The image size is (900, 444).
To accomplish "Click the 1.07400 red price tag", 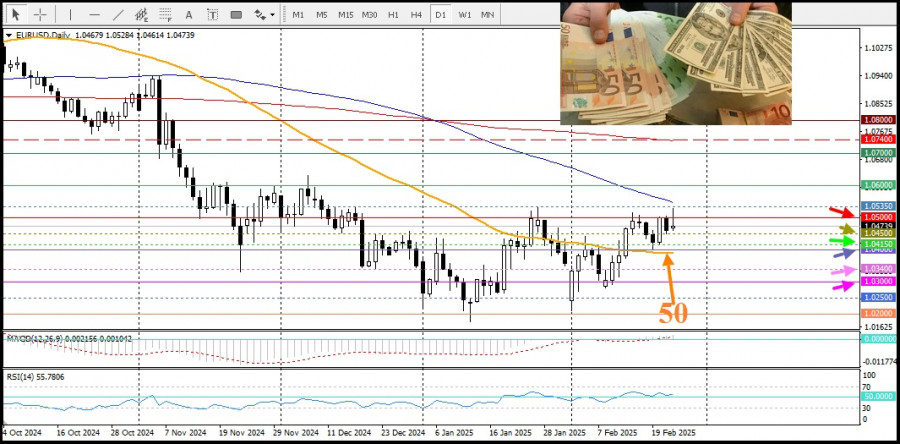I will pos(878,139).
